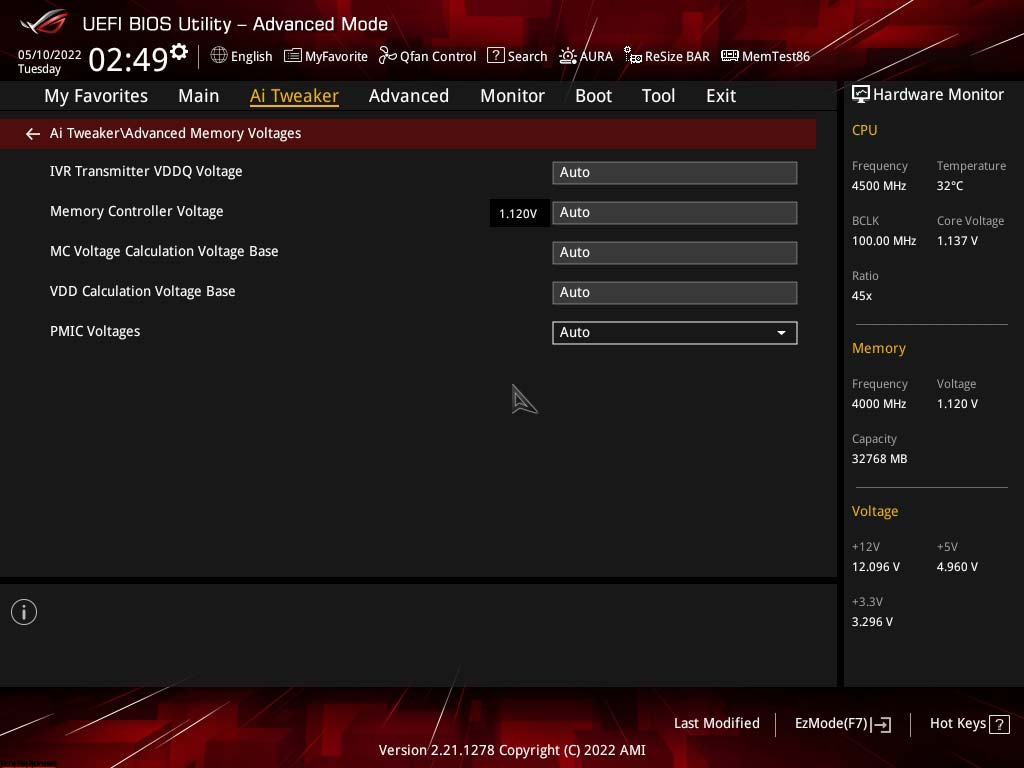Image resolution: width=1024 pixels, height=768 pixels.
Task: Select MC Voltage Calculation Voltage Base label
Action: click(164, 251)
